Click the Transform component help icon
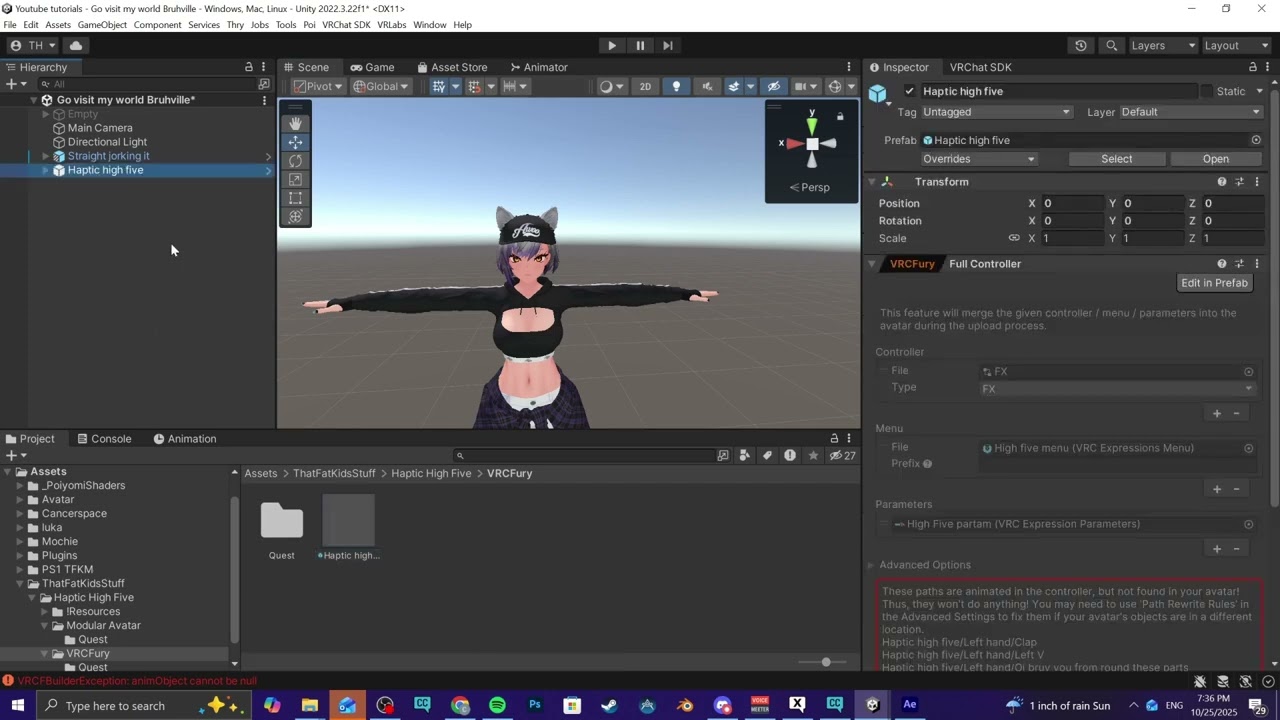This screenshot has height=720, width=1280. (1222, 182)
